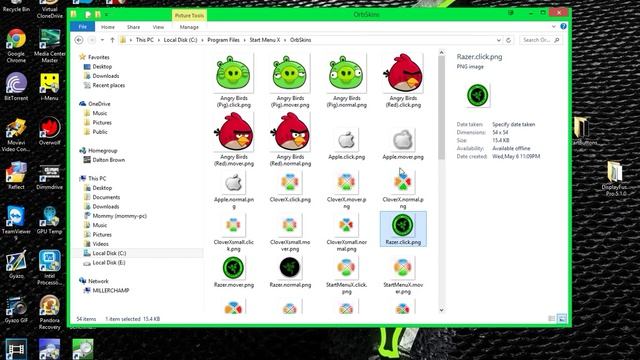The width and height of the screenshot is (640, 360).
Task: Click Specify date taken field
Action: (513, 124)
